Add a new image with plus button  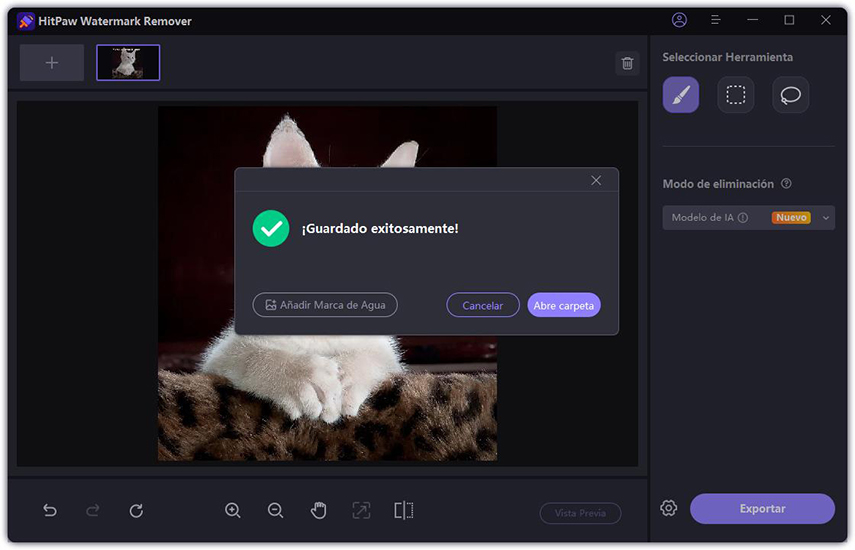point(52,63)
